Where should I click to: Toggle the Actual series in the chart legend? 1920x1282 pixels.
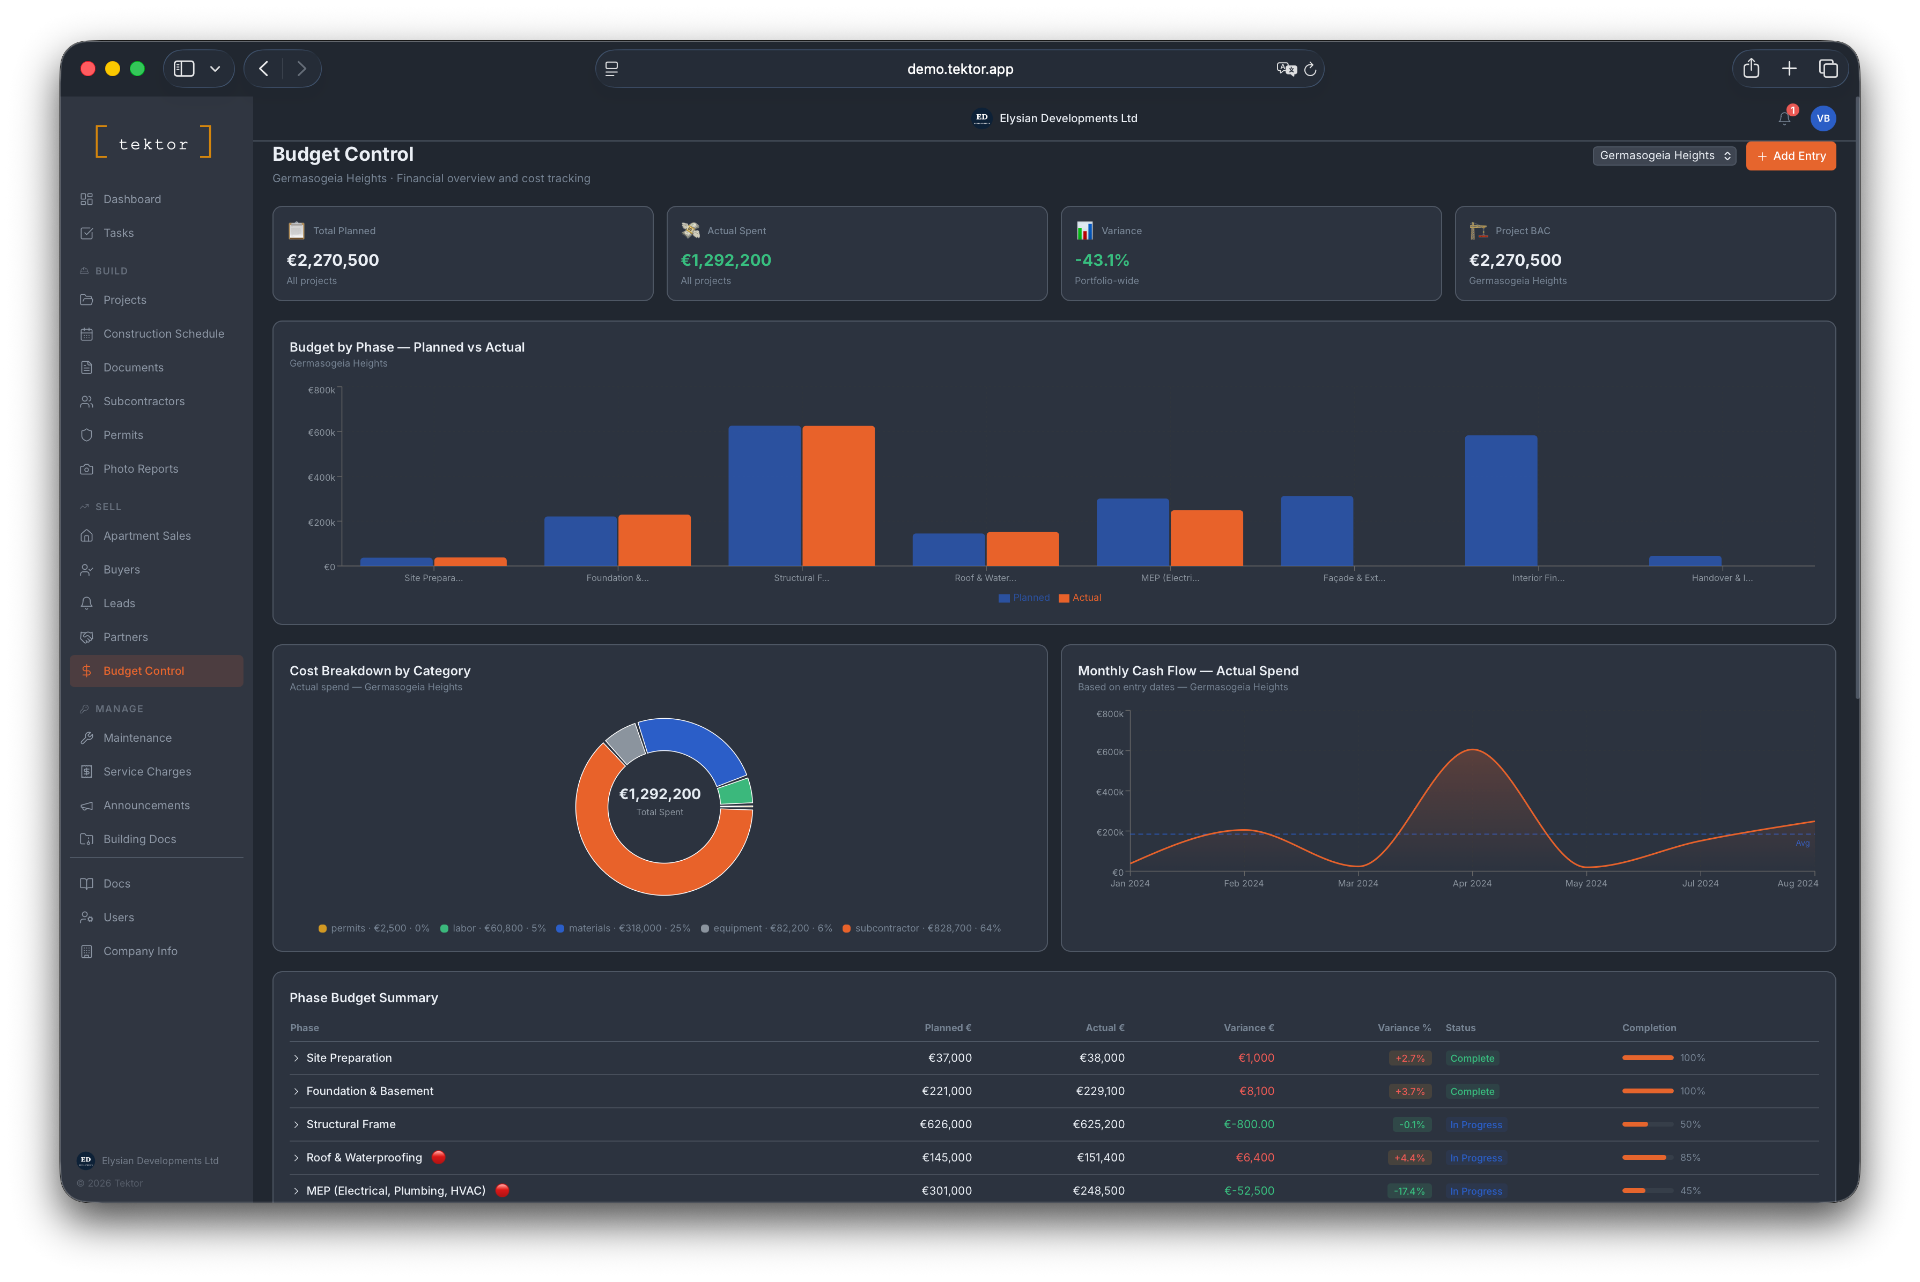pos(1080,598)
